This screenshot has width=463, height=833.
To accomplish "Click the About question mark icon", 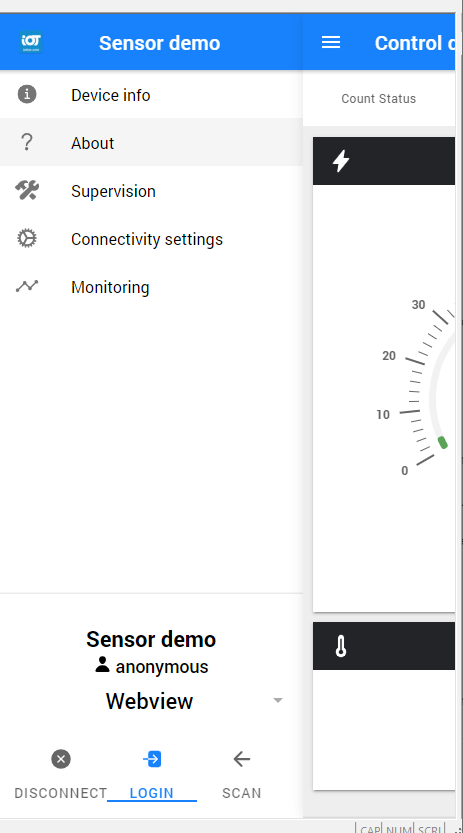I will point(27,142).
